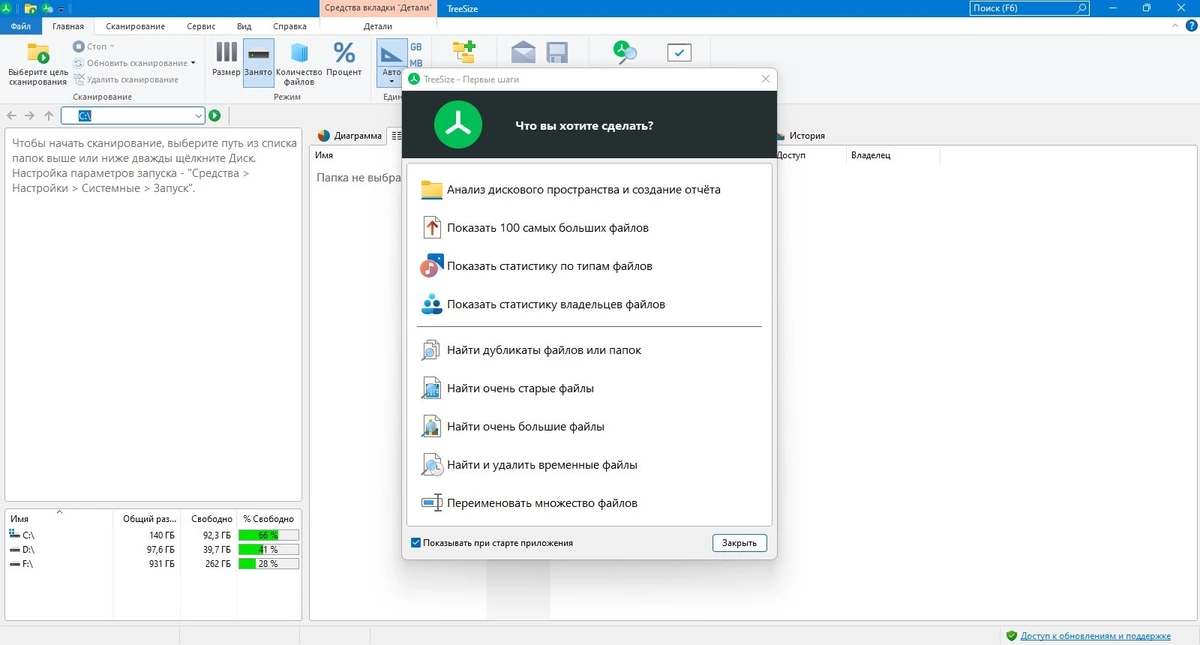Open the Детали contextual tab
Screen dimensions: 1200x645
coord(378,26)
